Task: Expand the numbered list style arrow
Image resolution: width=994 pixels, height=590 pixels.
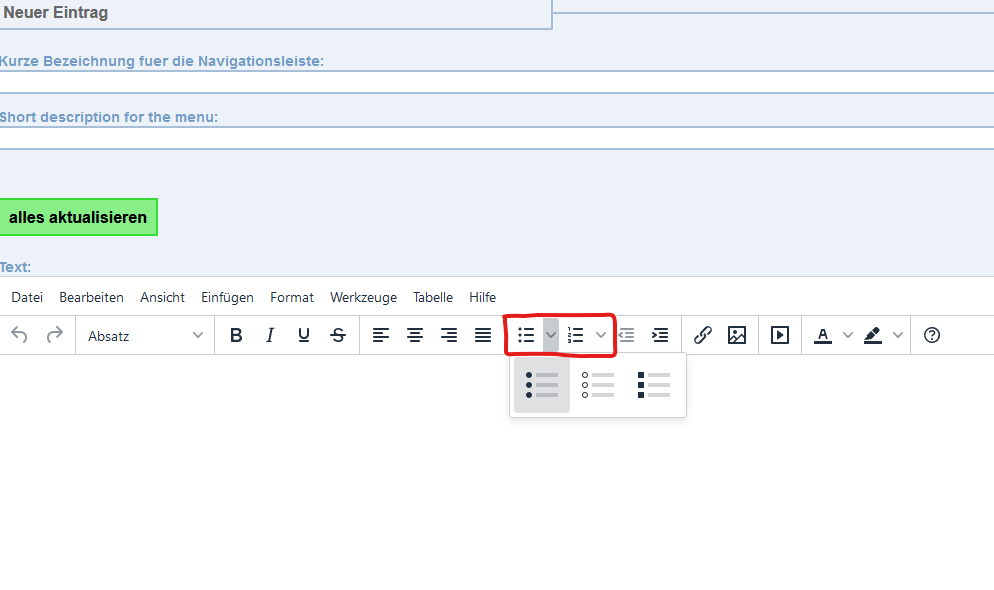Action: pos(600,335)
